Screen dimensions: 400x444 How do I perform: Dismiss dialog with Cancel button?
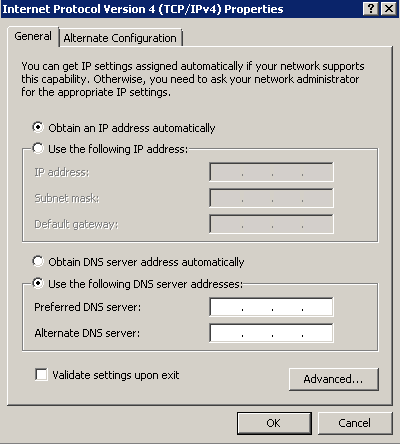pos(355,423)
